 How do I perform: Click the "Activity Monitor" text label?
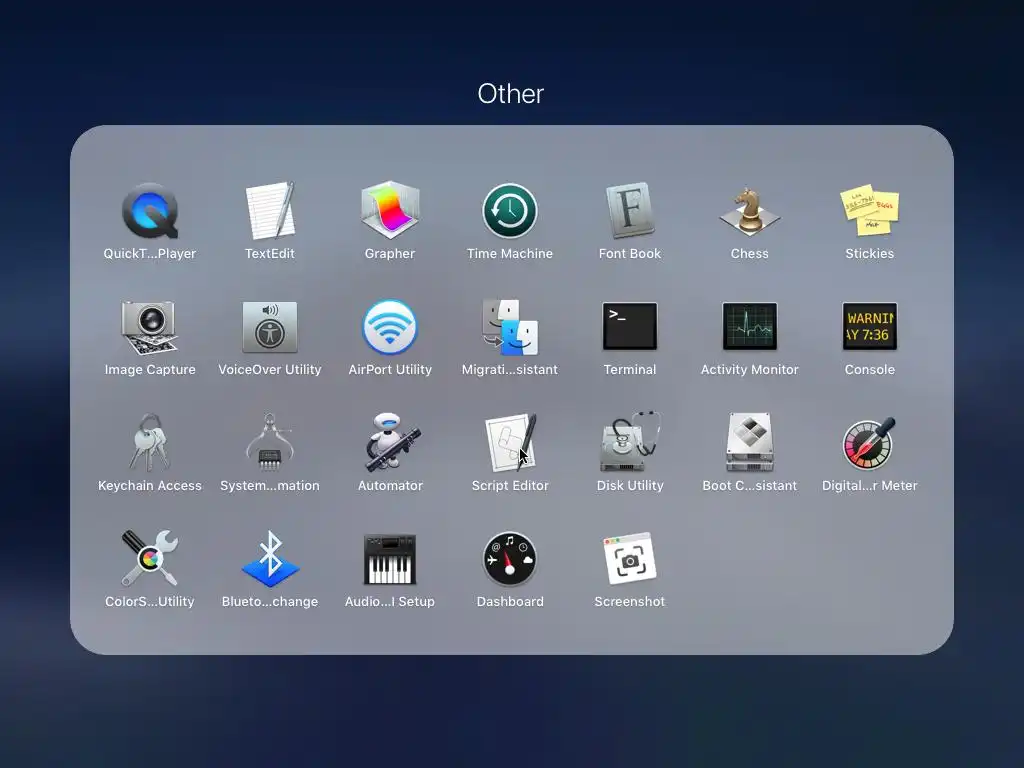(750, 370)
